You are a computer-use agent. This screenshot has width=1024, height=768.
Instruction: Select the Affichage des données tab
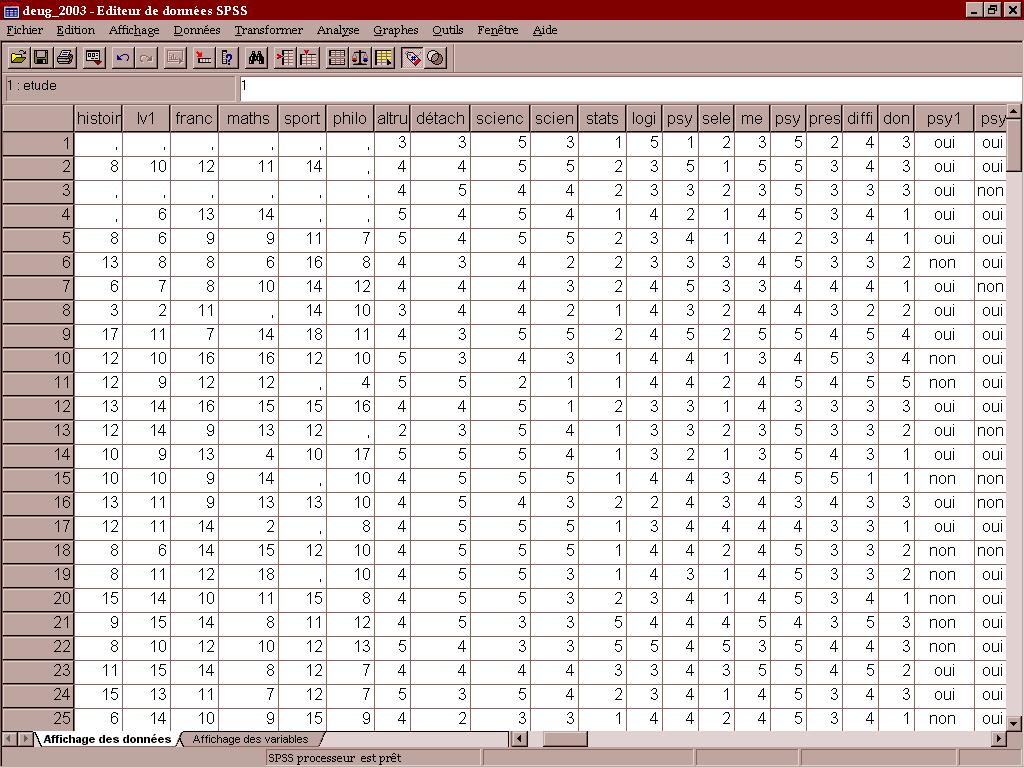coord(107,739)
